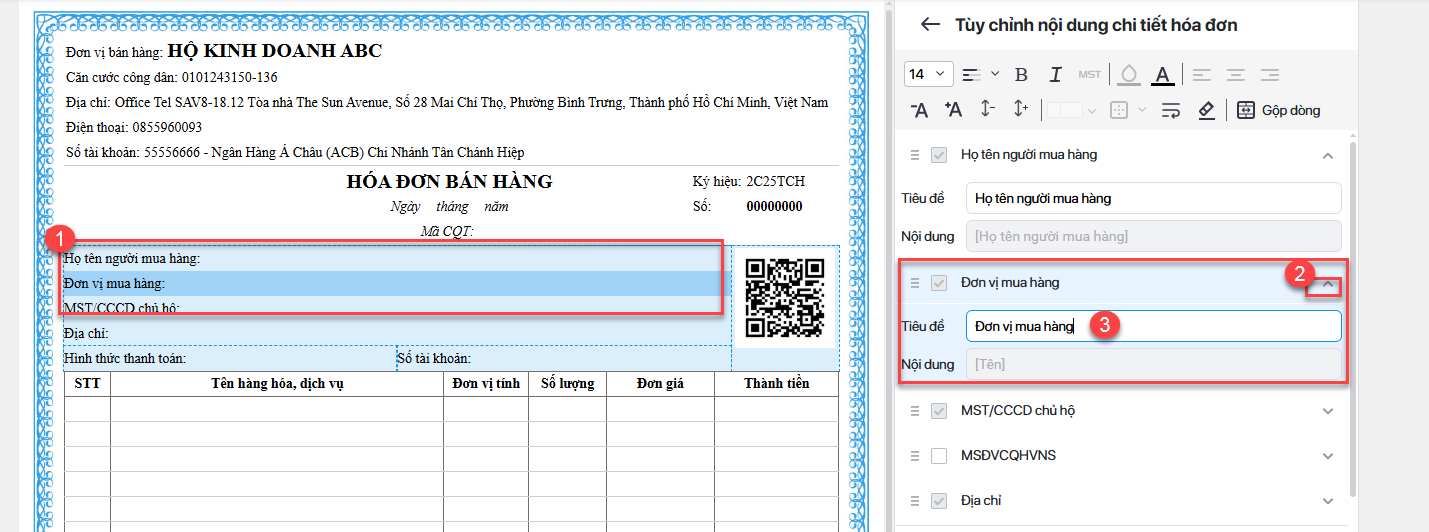This screenshot has width=1429, height=532.
Task: Toggle italic text formatting
Action: click(1055, 75)
